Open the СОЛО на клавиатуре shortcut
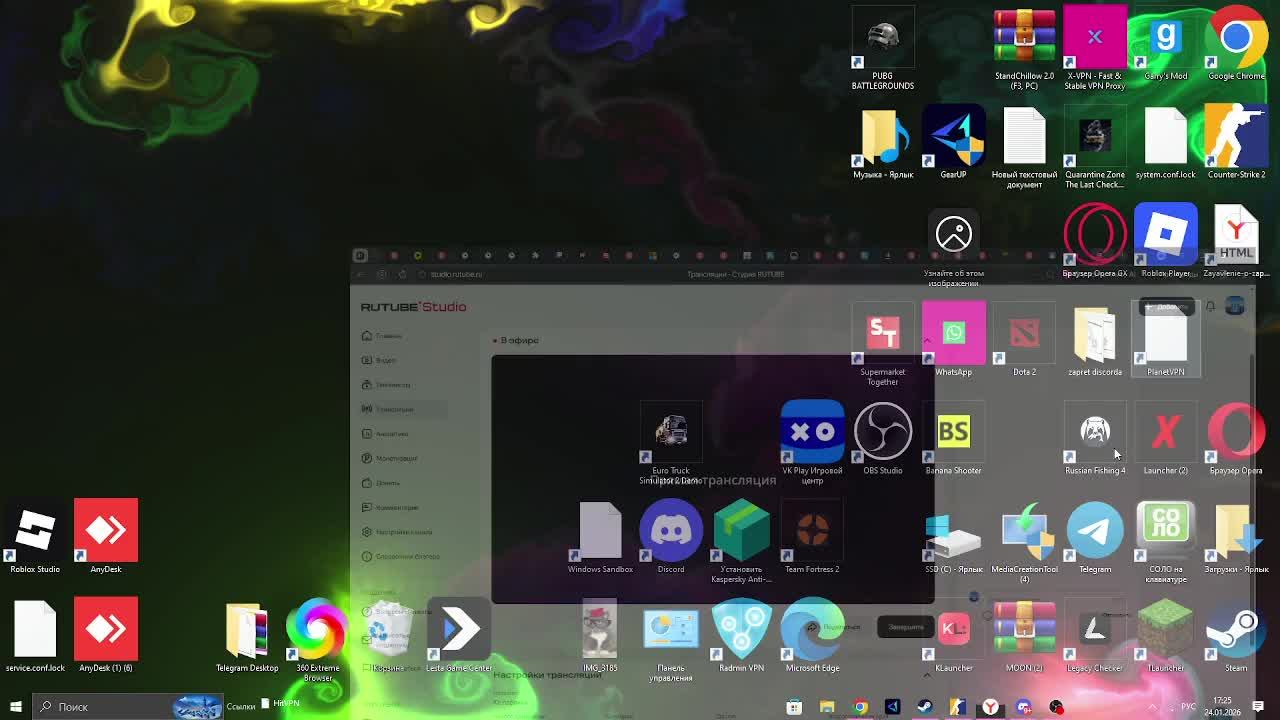The width and height of the screenshot is (1280, 720). pyautogui.click(x=1166, y=530)
